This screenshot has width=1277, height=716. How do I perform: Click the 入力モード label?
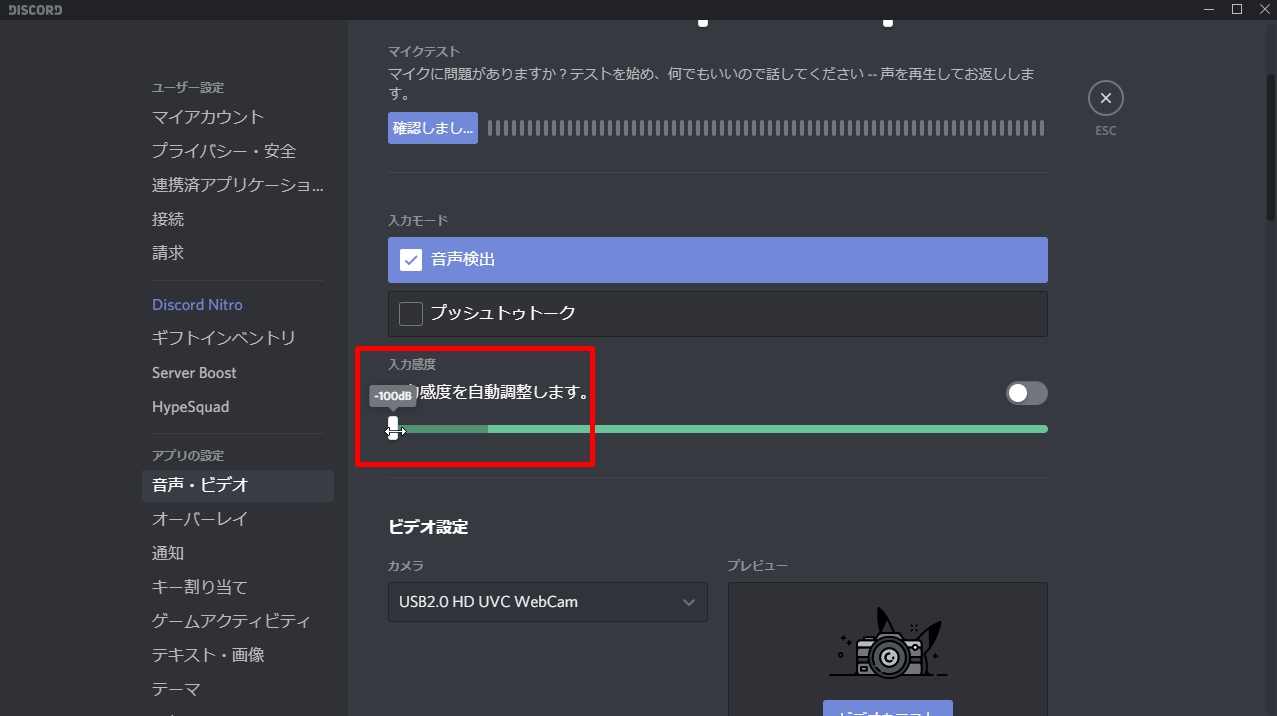point(418,220)
